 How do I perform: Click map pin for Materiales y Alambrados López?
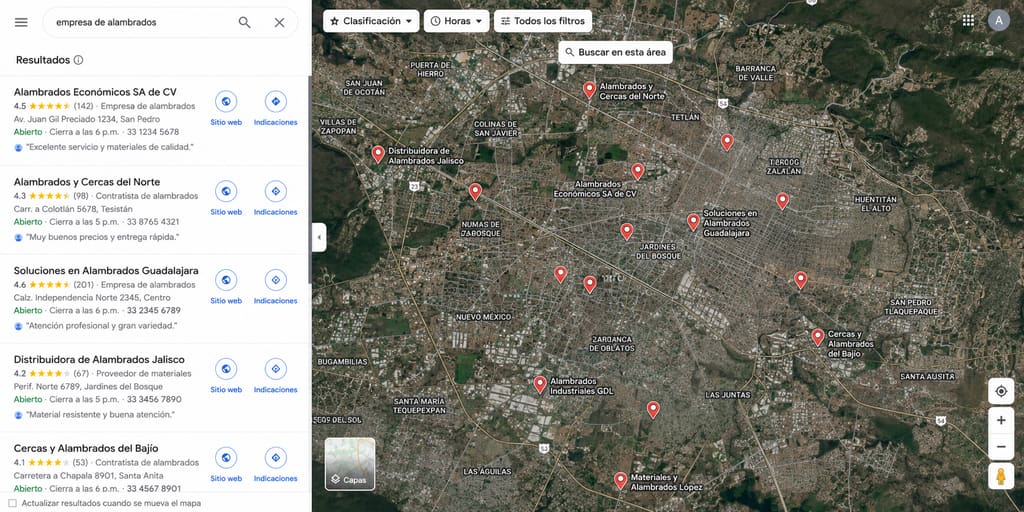620,481
